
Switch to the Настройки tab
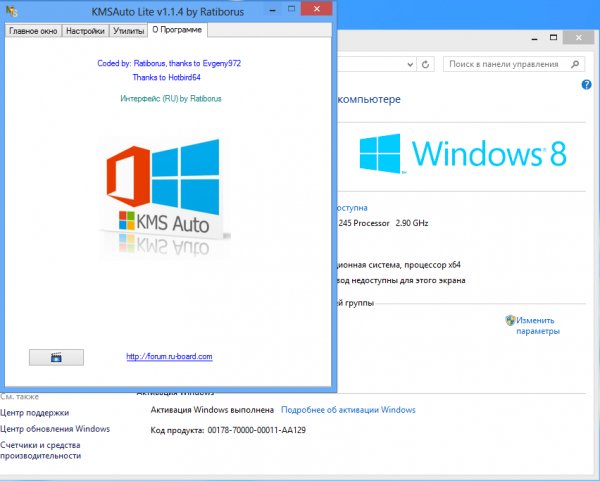85,31
